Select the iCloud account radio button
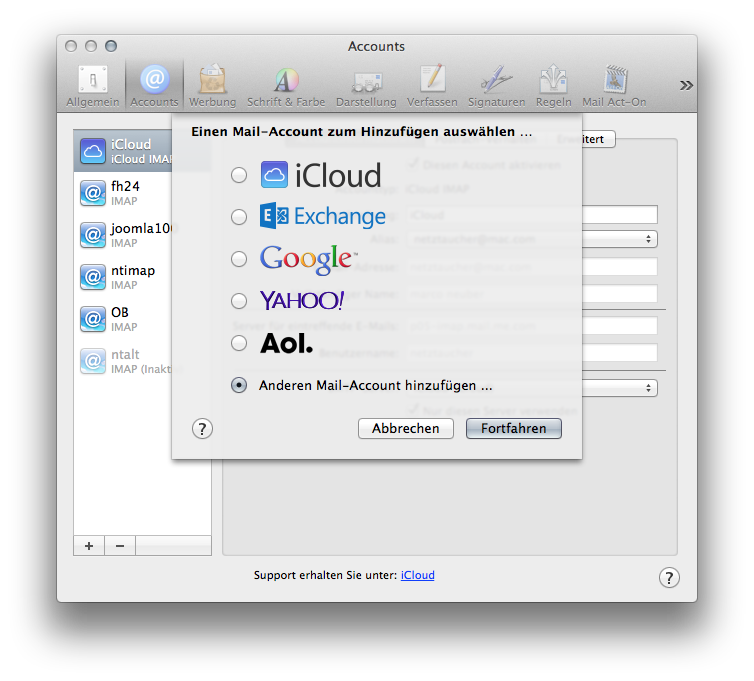Viewport: 754px width, 681px height. click(x=239, y=175)
